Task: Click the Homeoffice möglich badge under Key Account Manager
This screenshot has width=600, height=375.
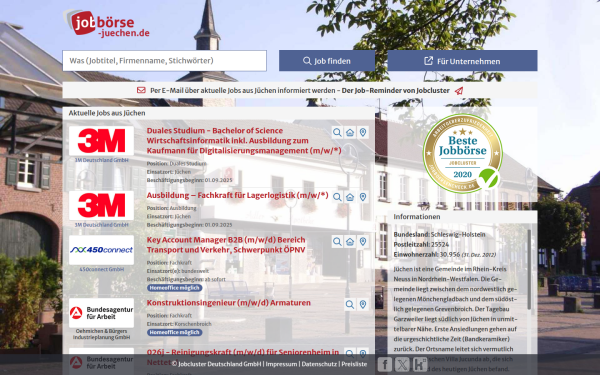Action: (174, 288)
